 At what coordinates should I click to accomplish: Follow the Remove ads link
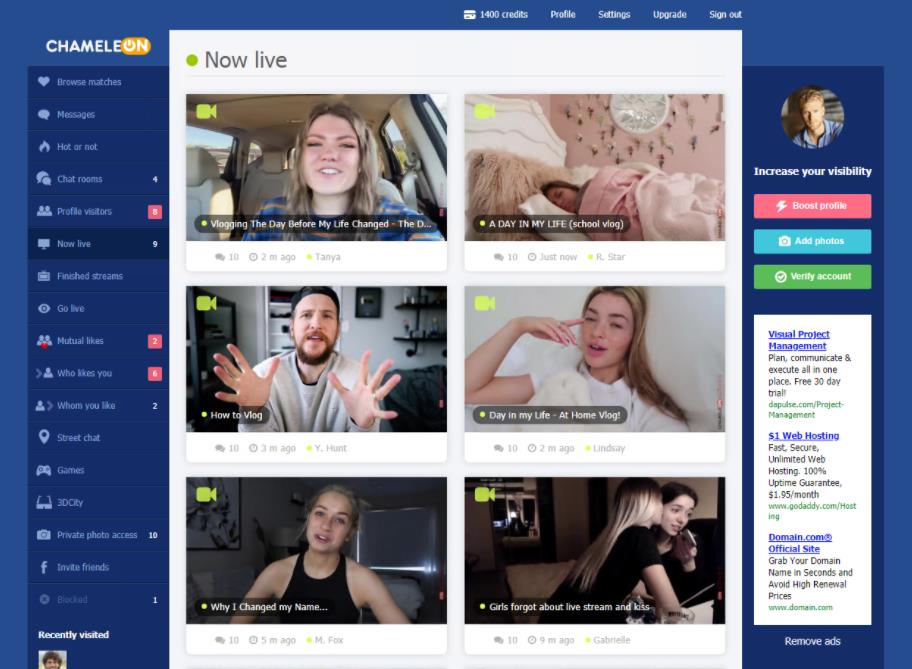812,641
